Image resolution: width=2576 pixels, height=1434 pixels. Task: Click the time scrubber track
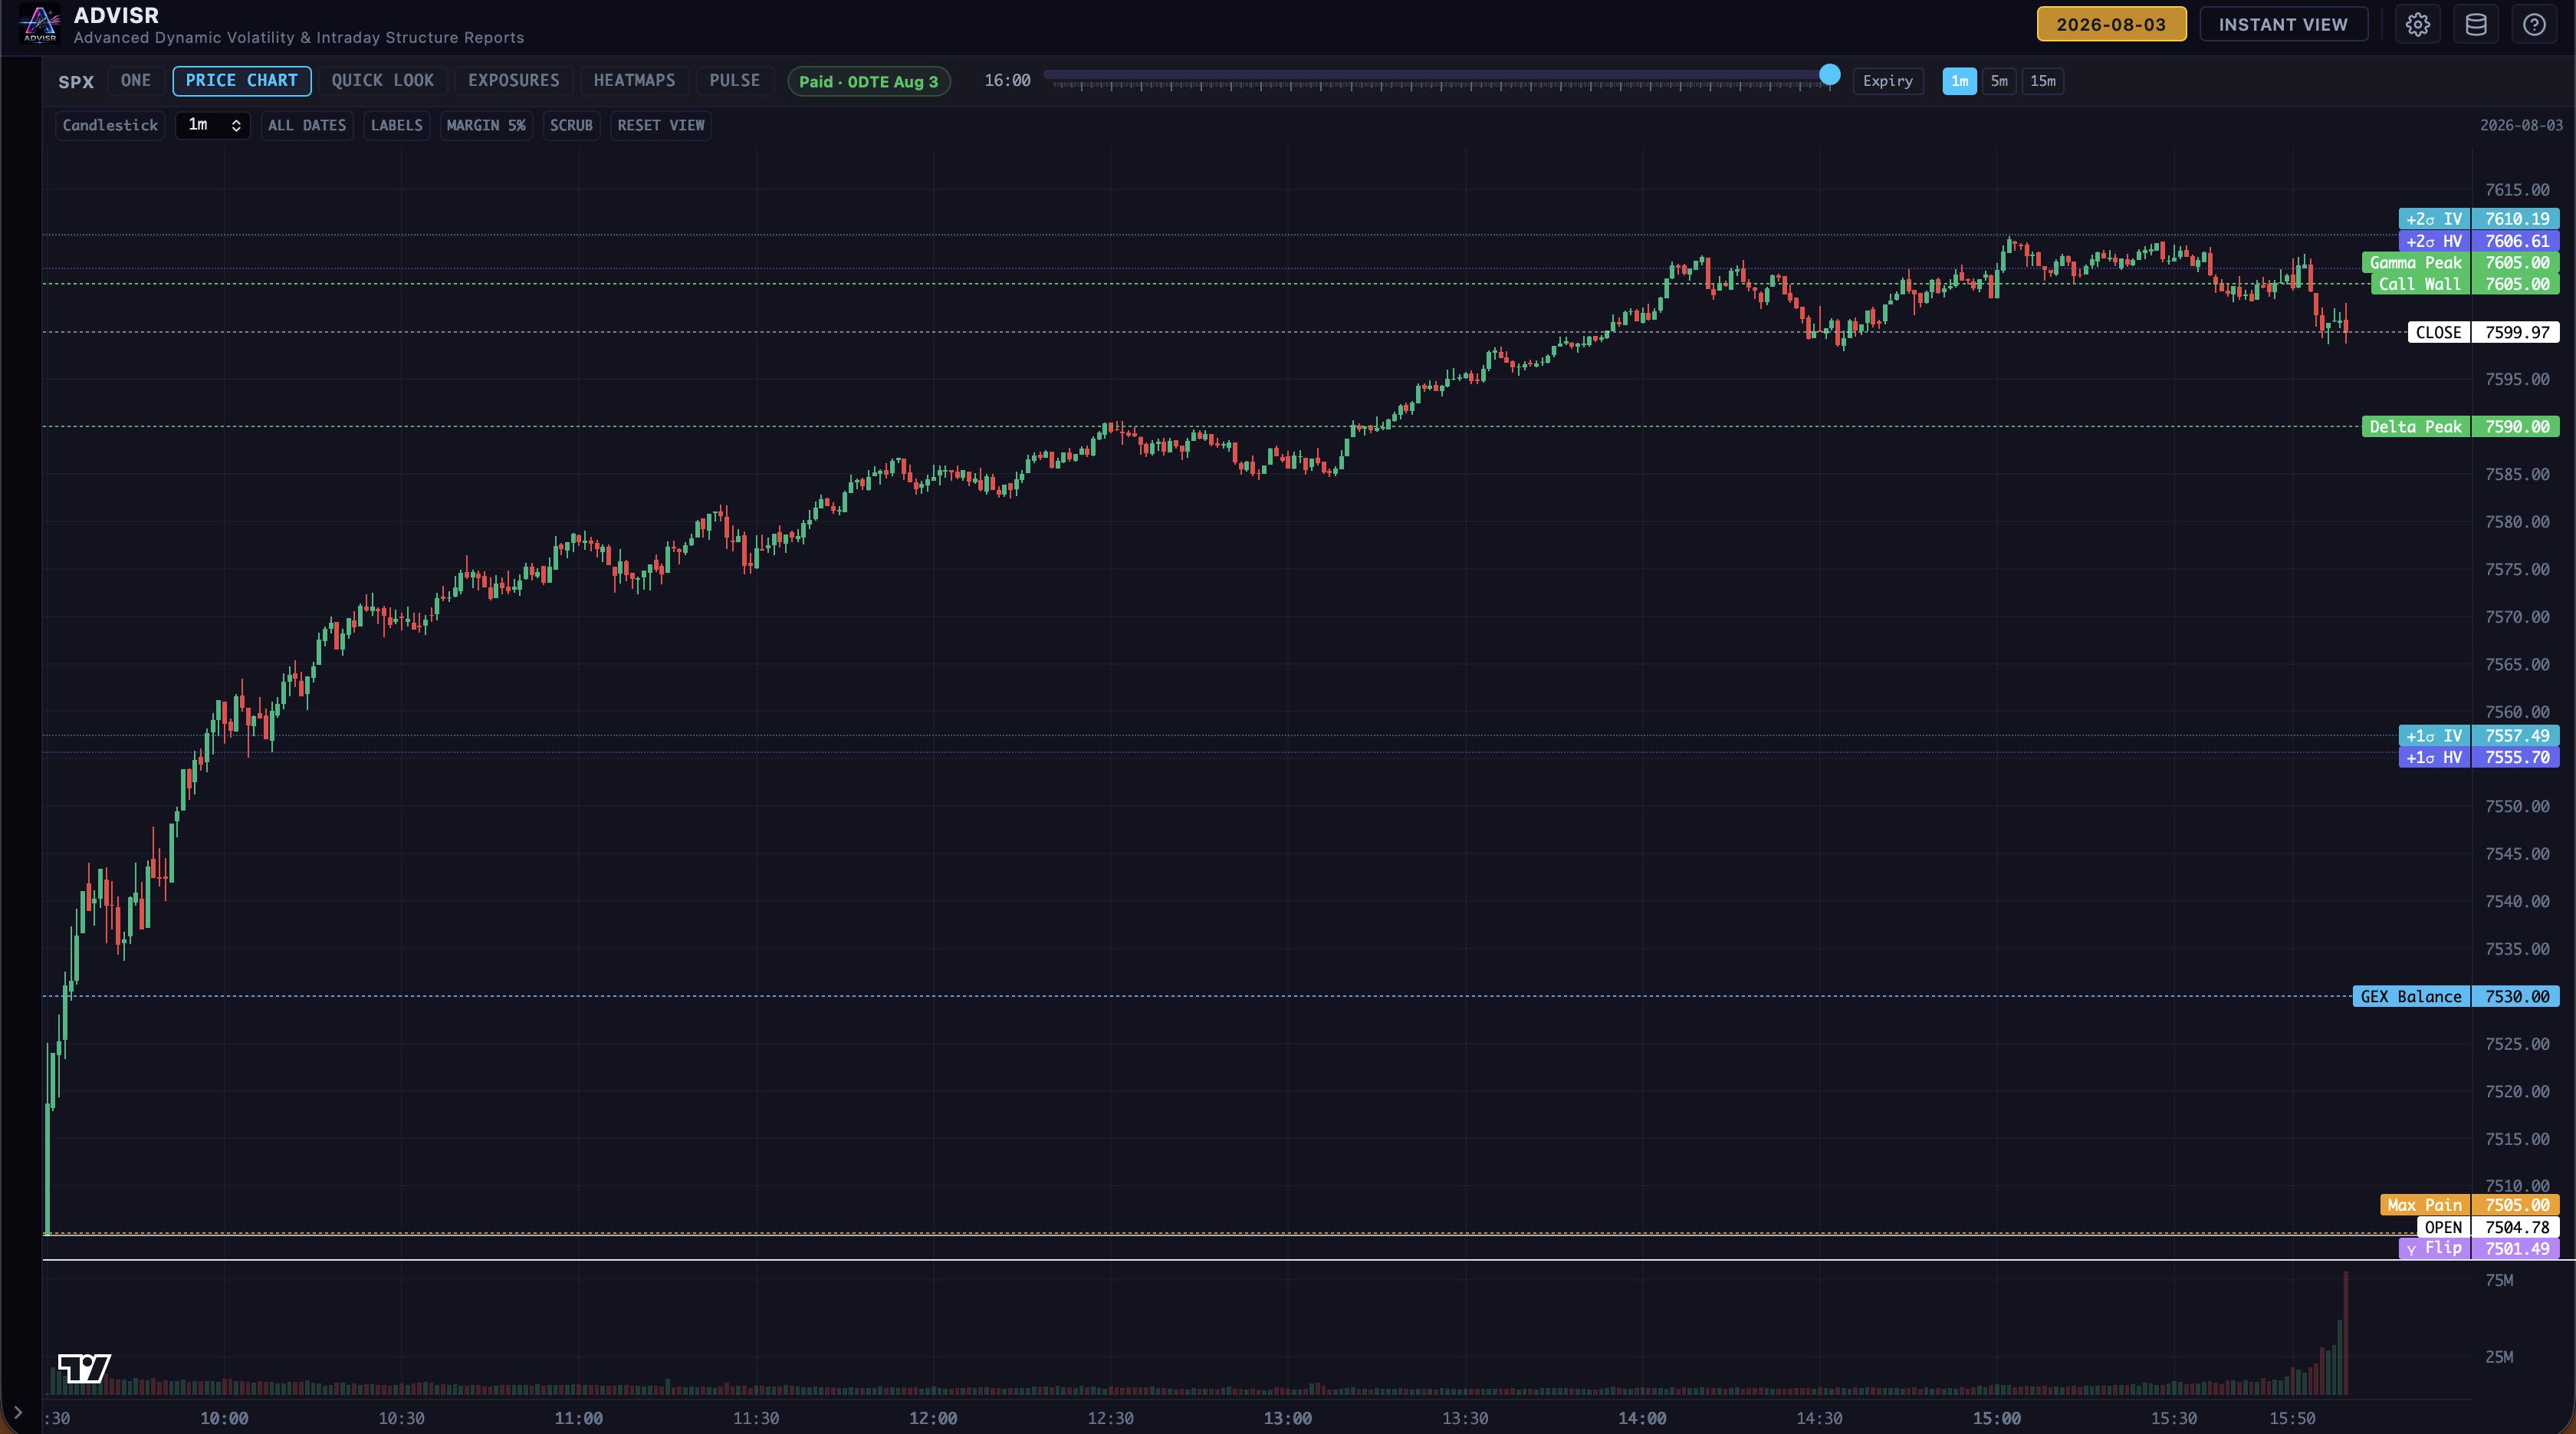[1436, 75]
